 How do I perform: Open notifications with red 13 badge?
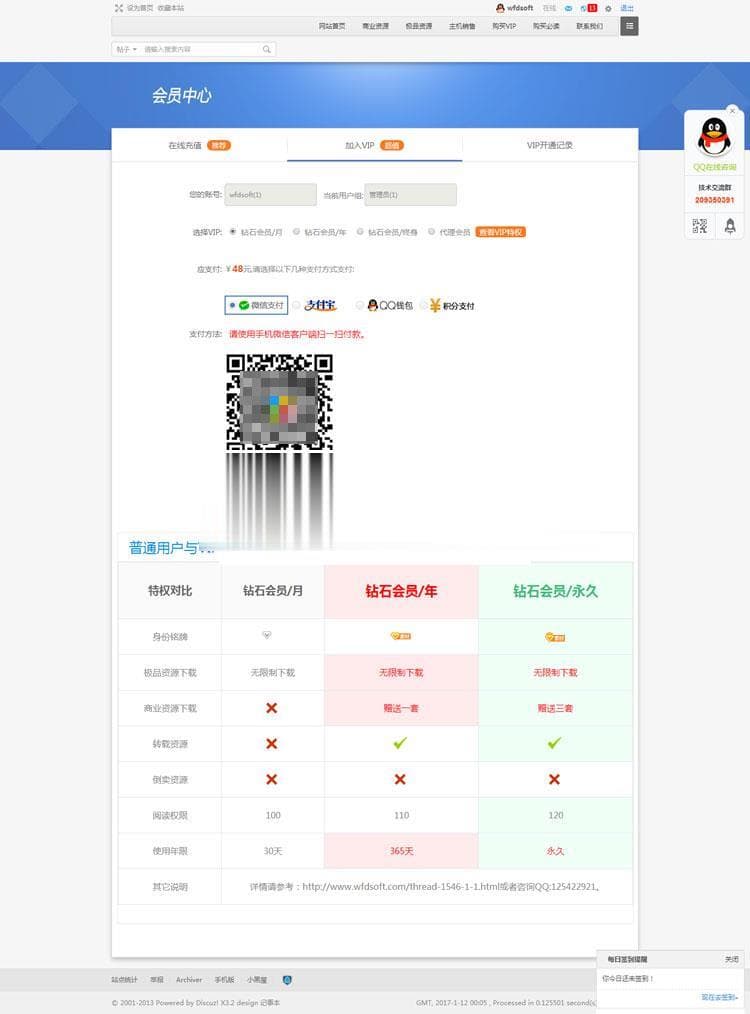click(x=589, y=8)
